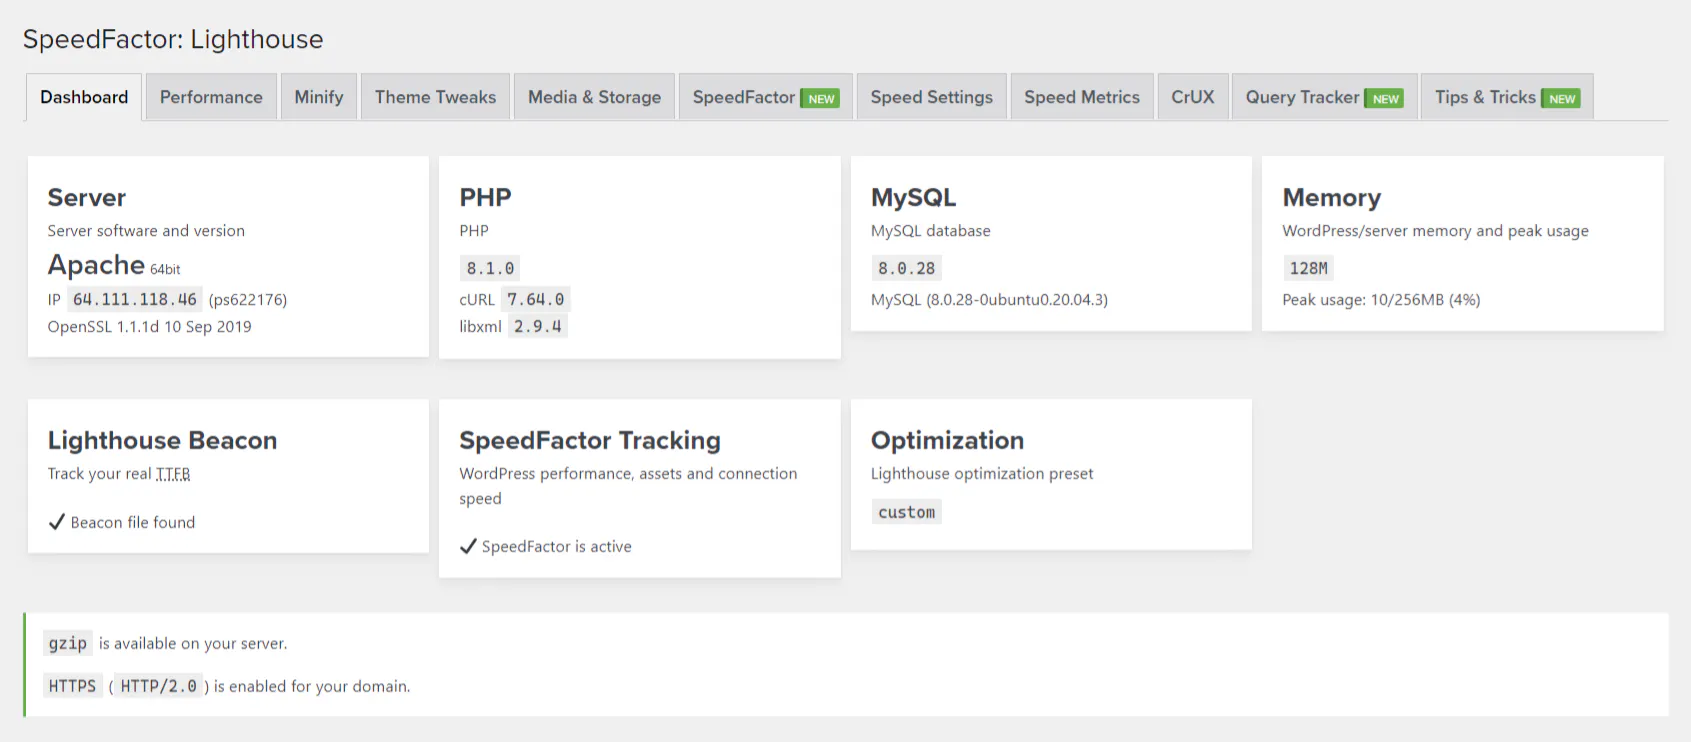Click the Optimization heading
The image size is (1691, 742).
tap(947, 441)
